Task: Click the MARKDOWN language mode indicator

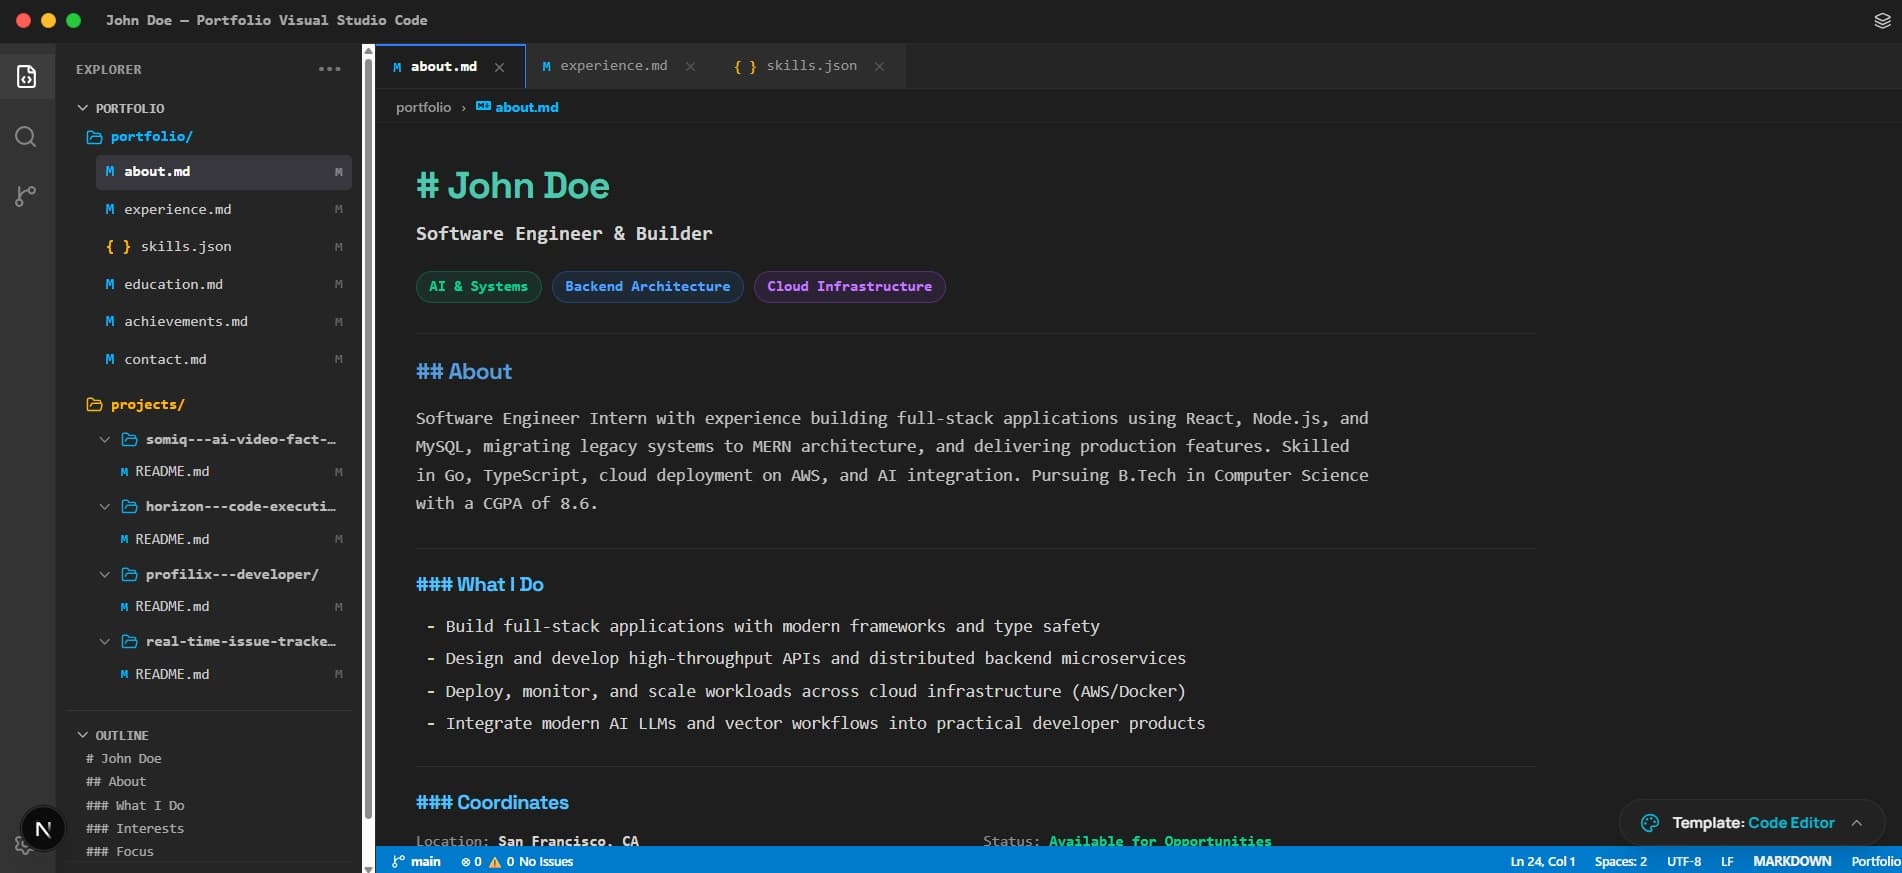Action: 1792,861
